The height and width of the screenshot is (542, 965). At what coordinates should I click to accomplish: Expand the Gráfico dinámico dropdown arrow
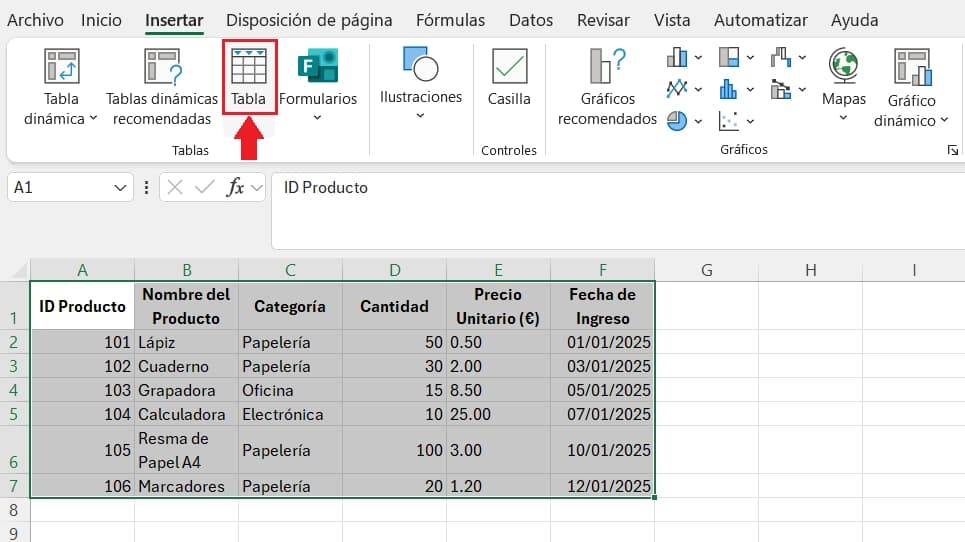(x=944, y=120)
